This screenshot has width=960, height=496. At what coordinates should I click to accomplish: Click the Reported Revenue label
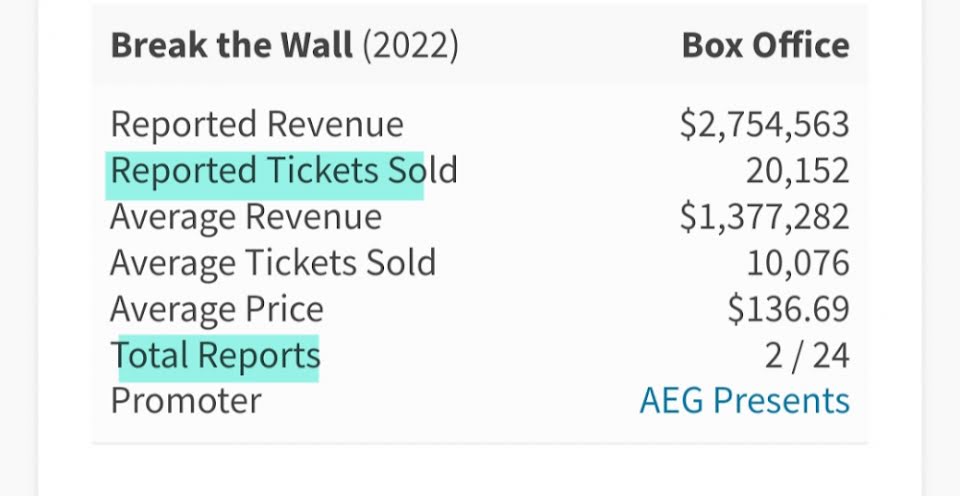click(257, 125)
